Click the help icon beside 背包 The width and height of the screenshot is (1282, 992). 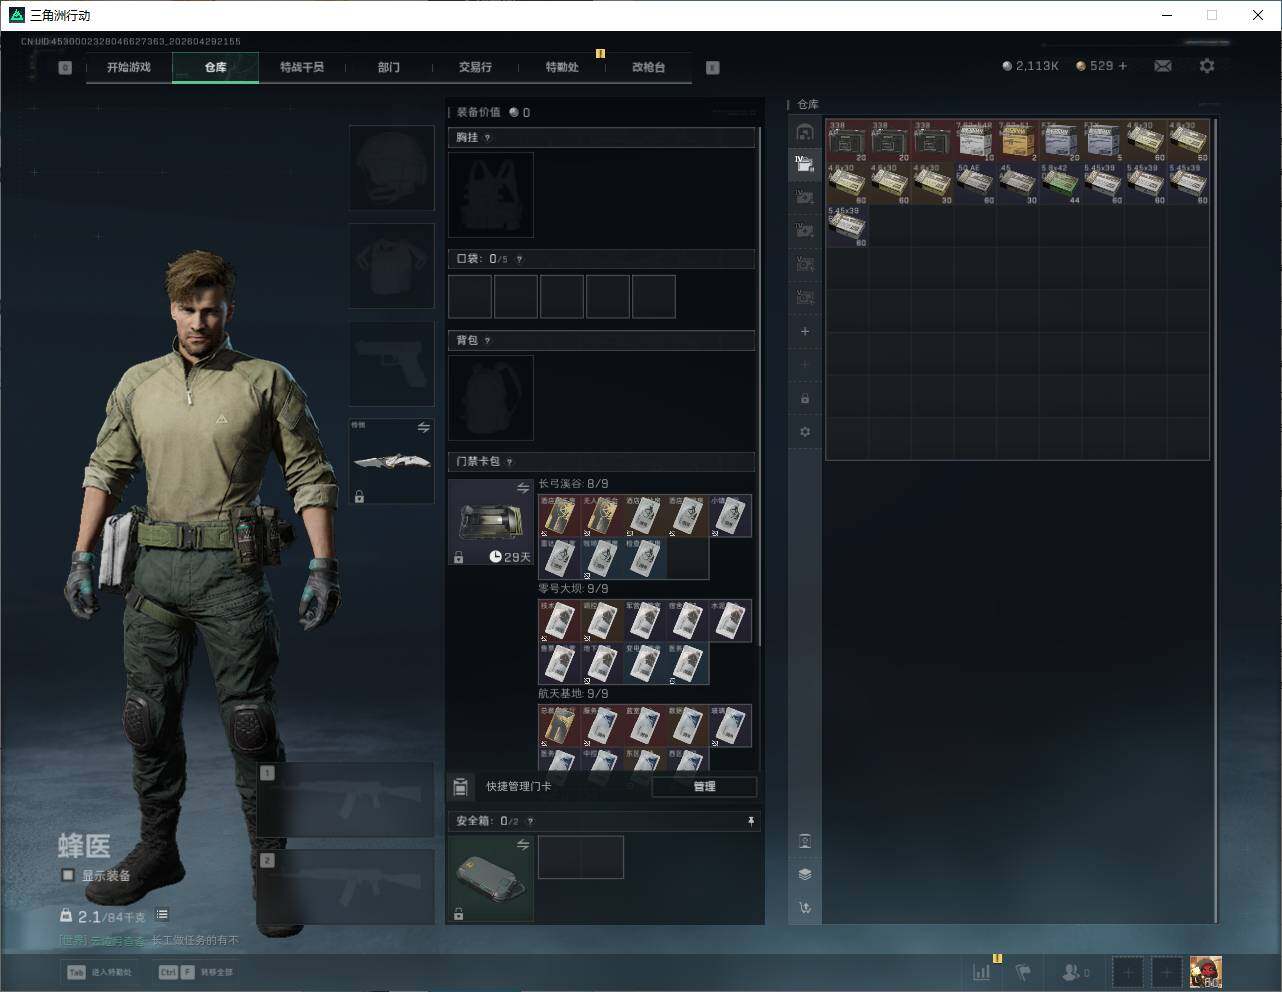click(488, 341)
